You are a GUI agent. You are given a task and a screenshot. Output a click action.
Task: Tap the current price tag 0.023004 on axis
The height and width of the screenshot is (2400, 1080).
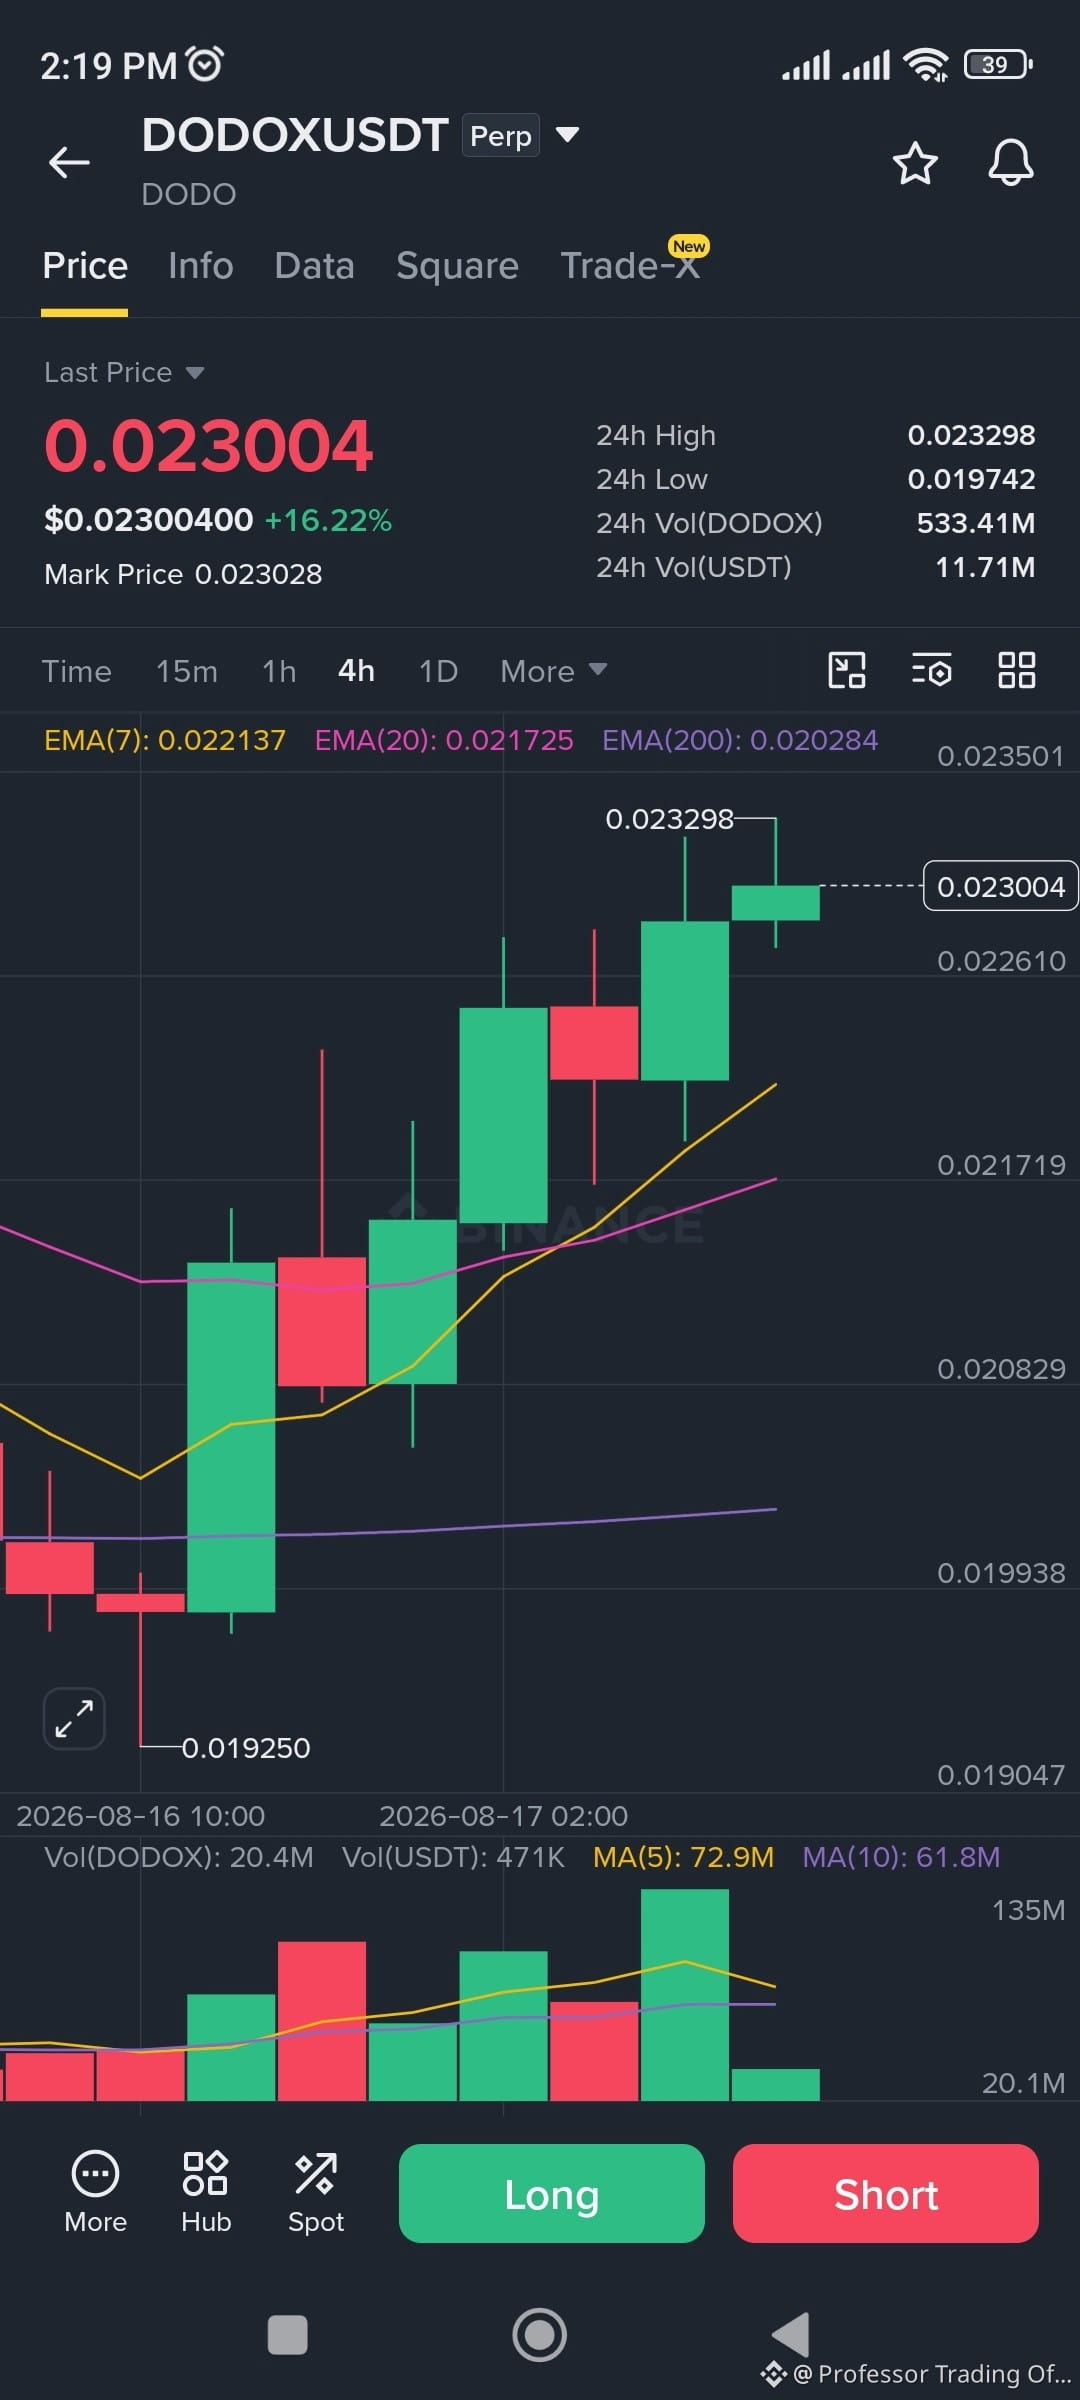[1000, 886]
